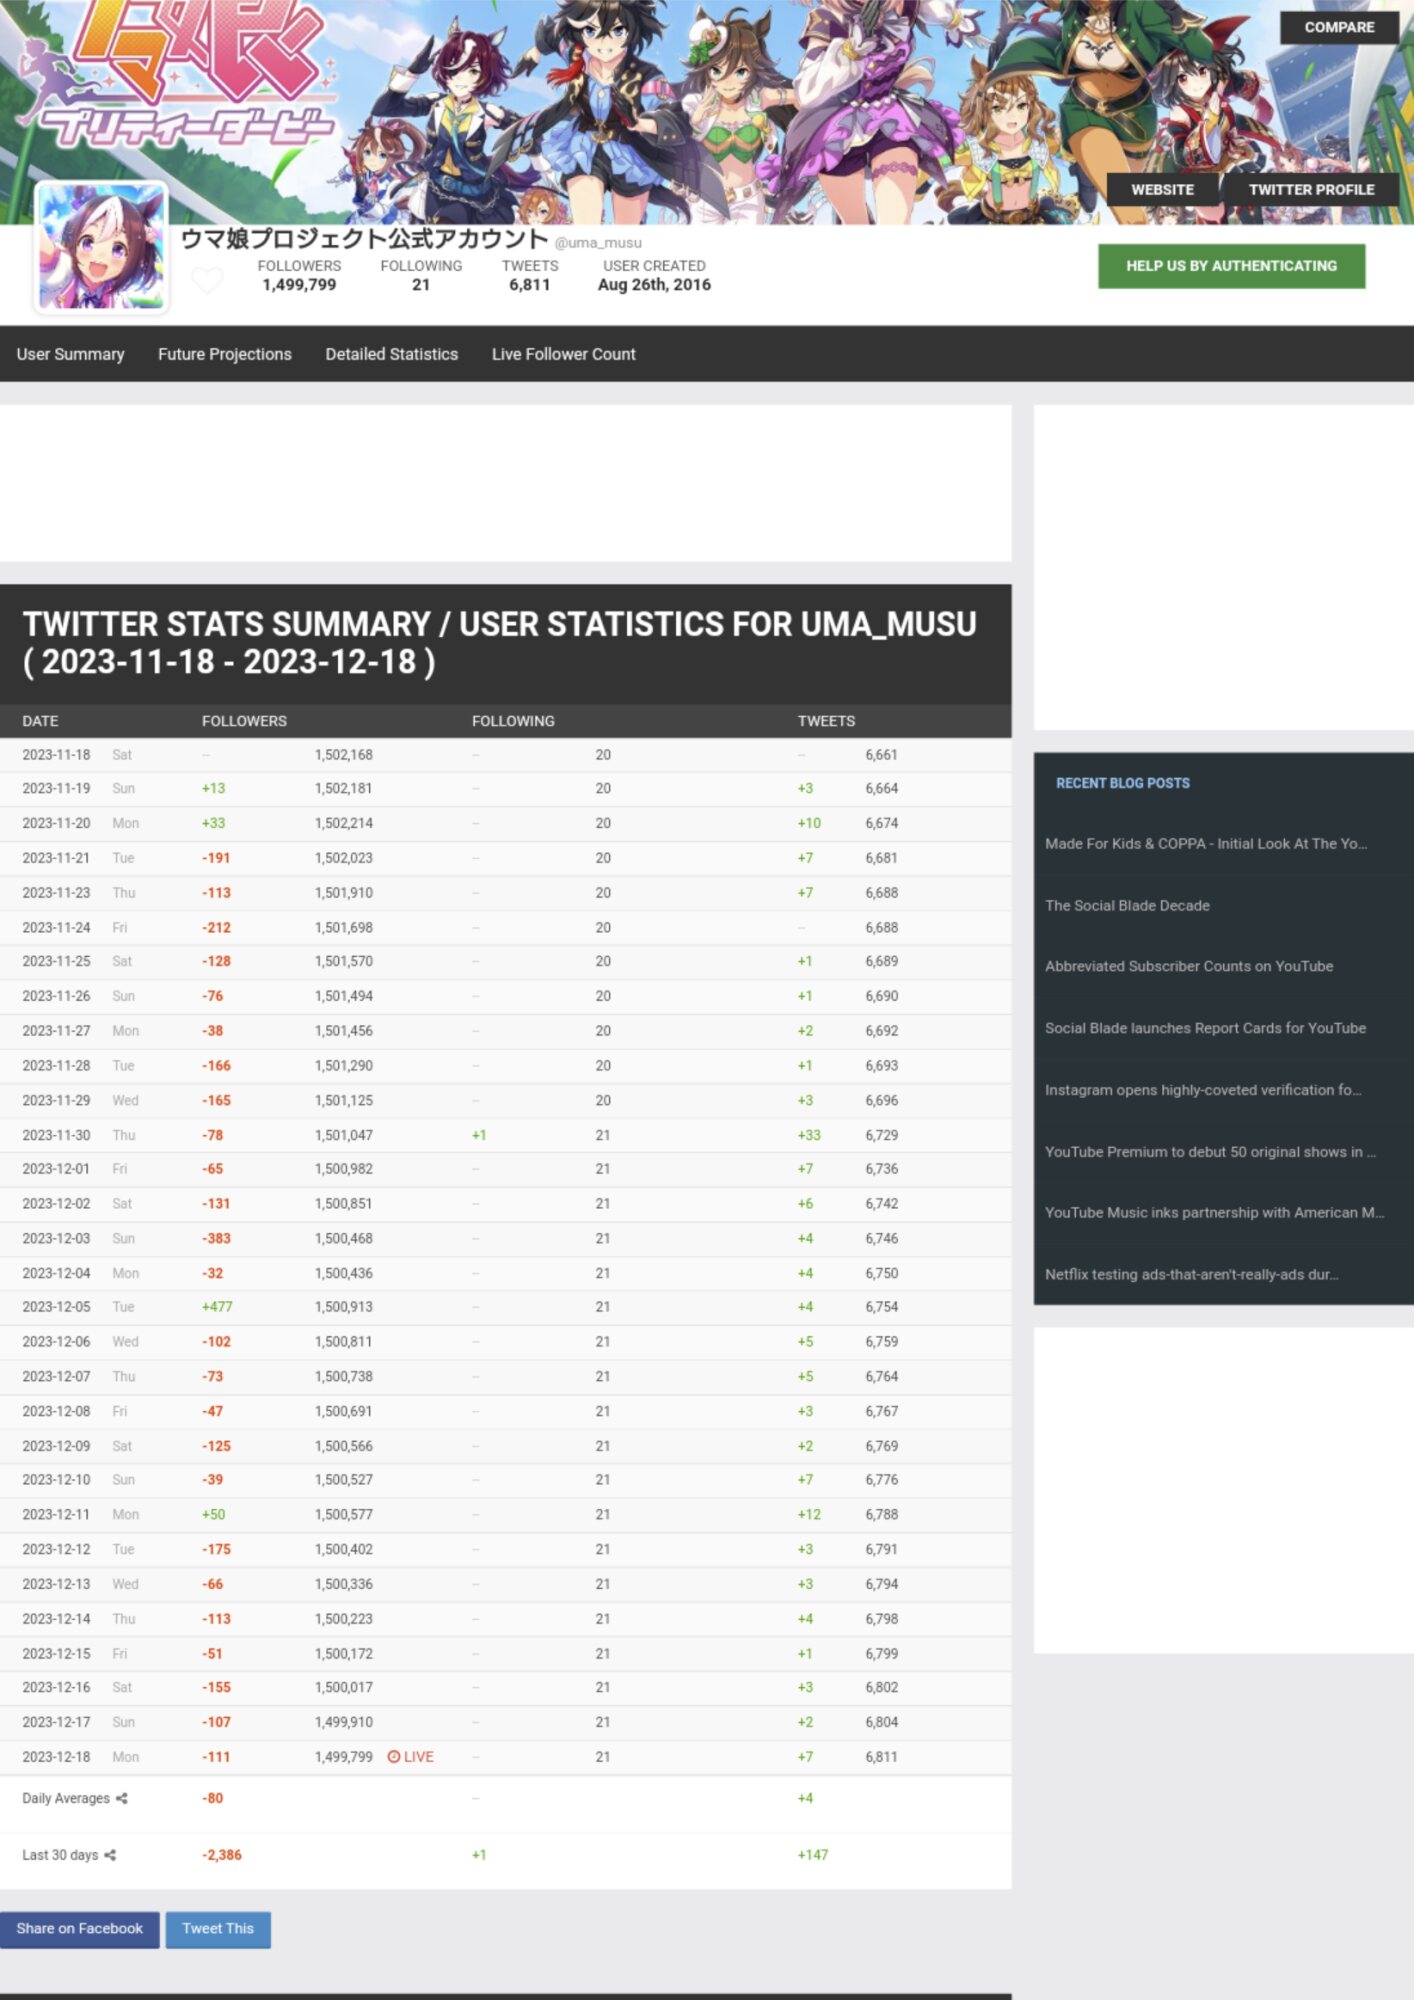
Task: Click the Tweet This button
Action: coord(218,1929)
